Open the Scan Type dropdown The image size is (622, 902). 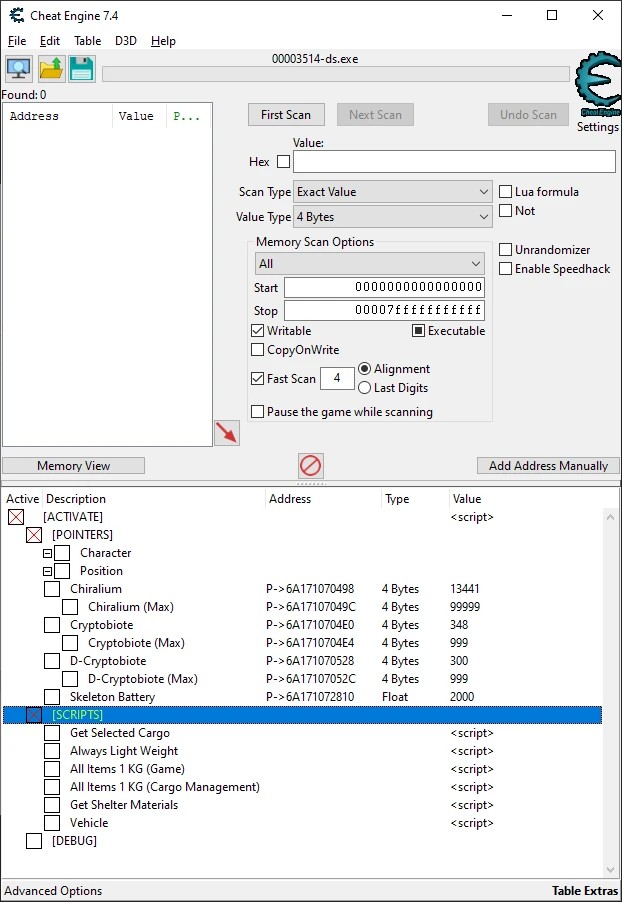click(392, 192)
